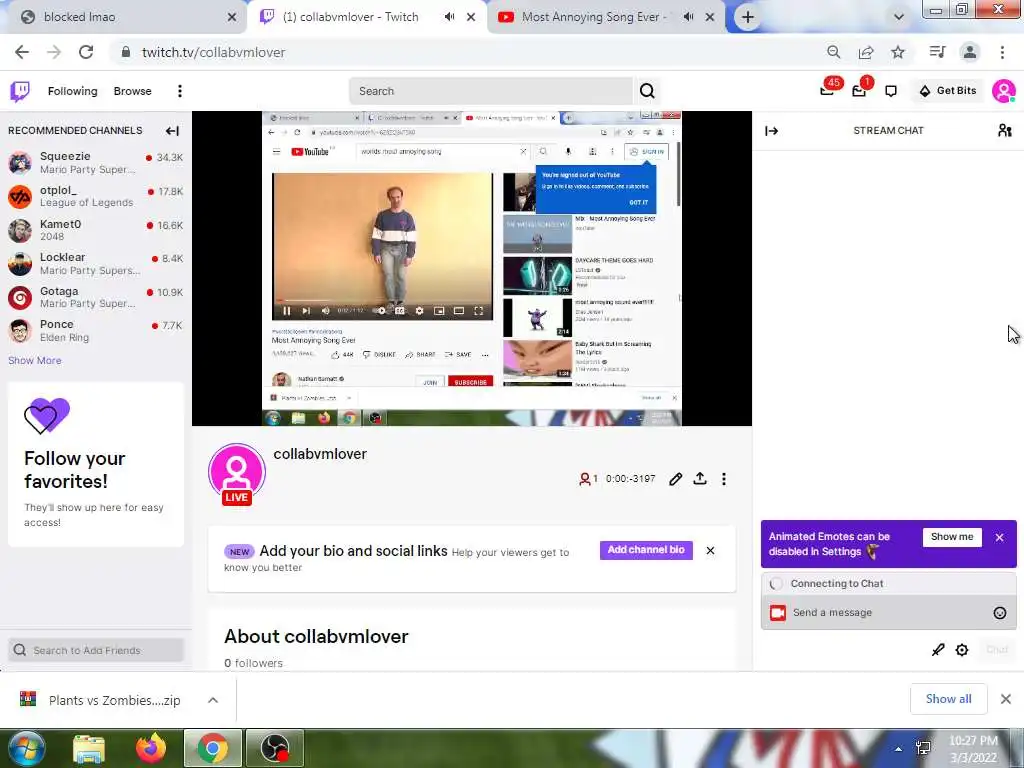Go back in Chrome browser

pos(22,52)
